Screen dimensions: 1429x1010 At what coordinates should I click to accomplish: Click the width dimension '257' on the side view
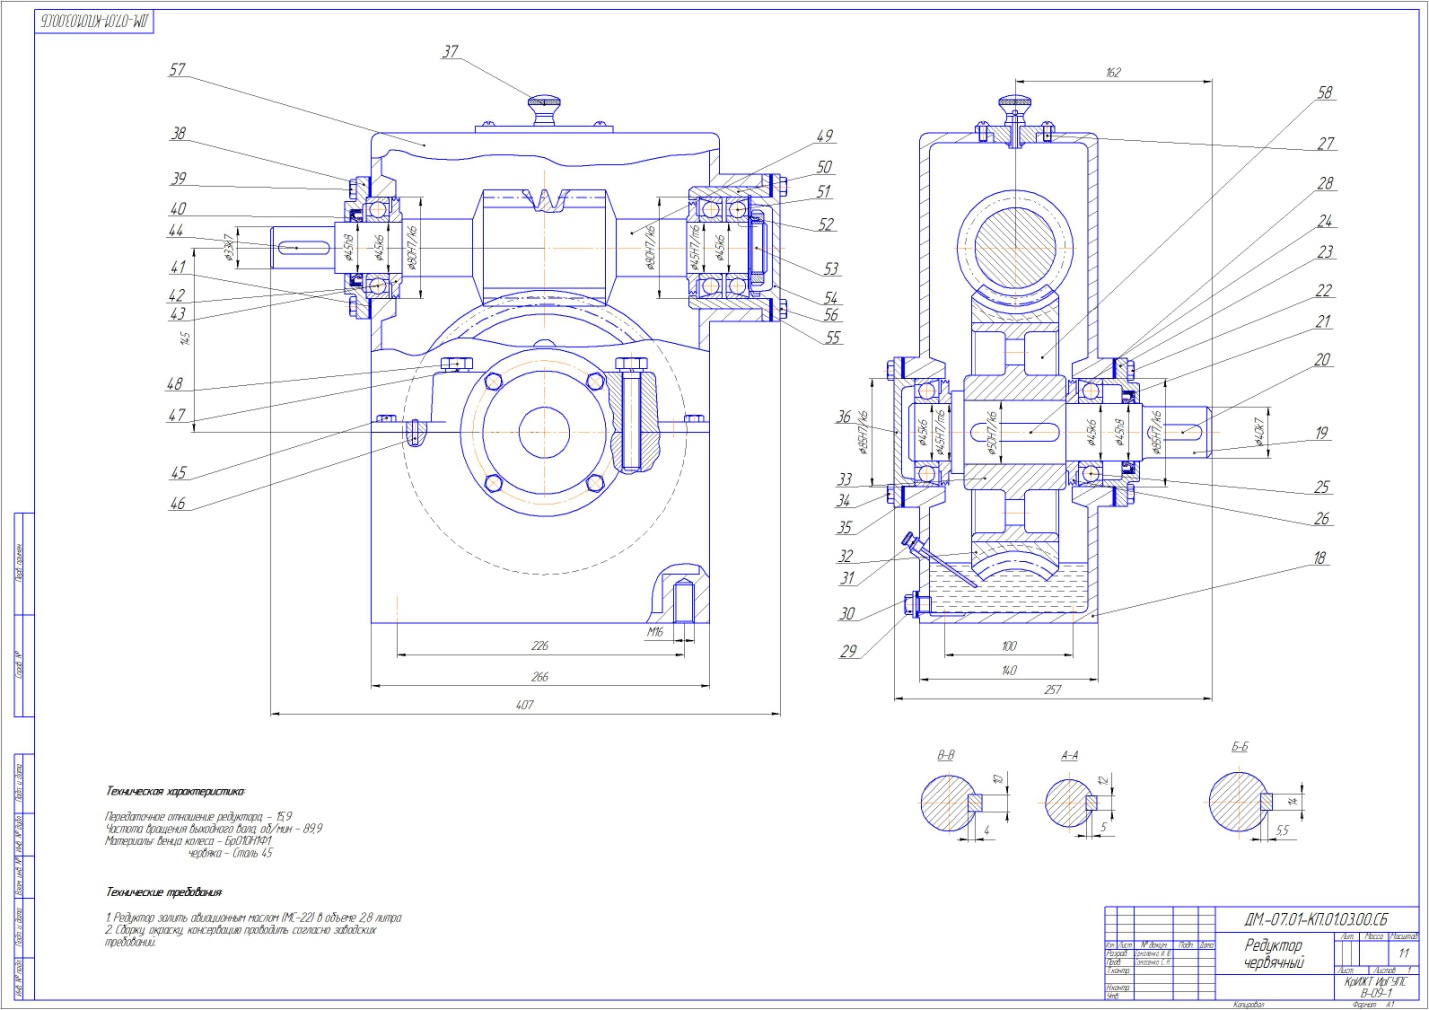1052,690
